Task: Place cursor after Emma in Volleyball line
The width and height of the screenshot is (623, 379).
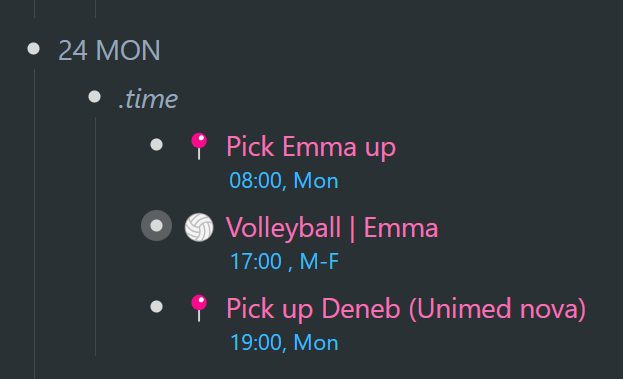Action: [x=439, y=228]
